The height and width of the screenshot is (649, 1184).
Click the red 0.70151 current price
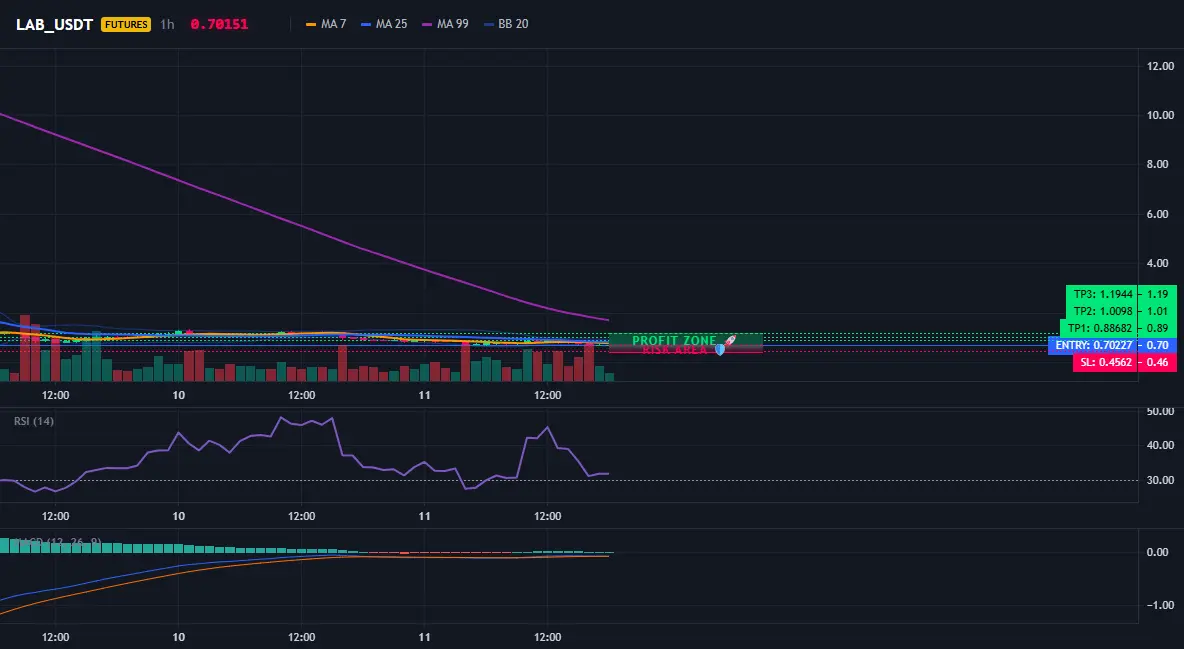[x=219, y=24]
